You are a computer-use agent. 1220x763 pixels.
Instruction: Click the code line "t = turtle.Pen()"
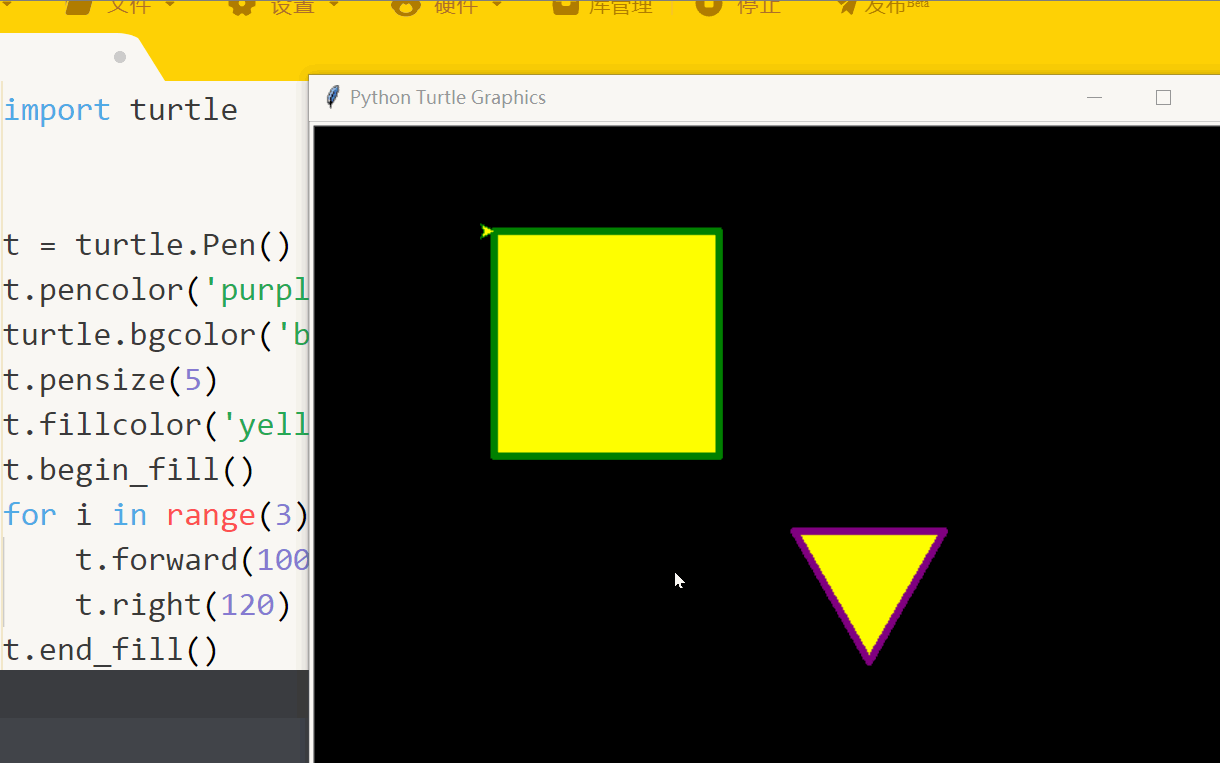click(147, 245)
